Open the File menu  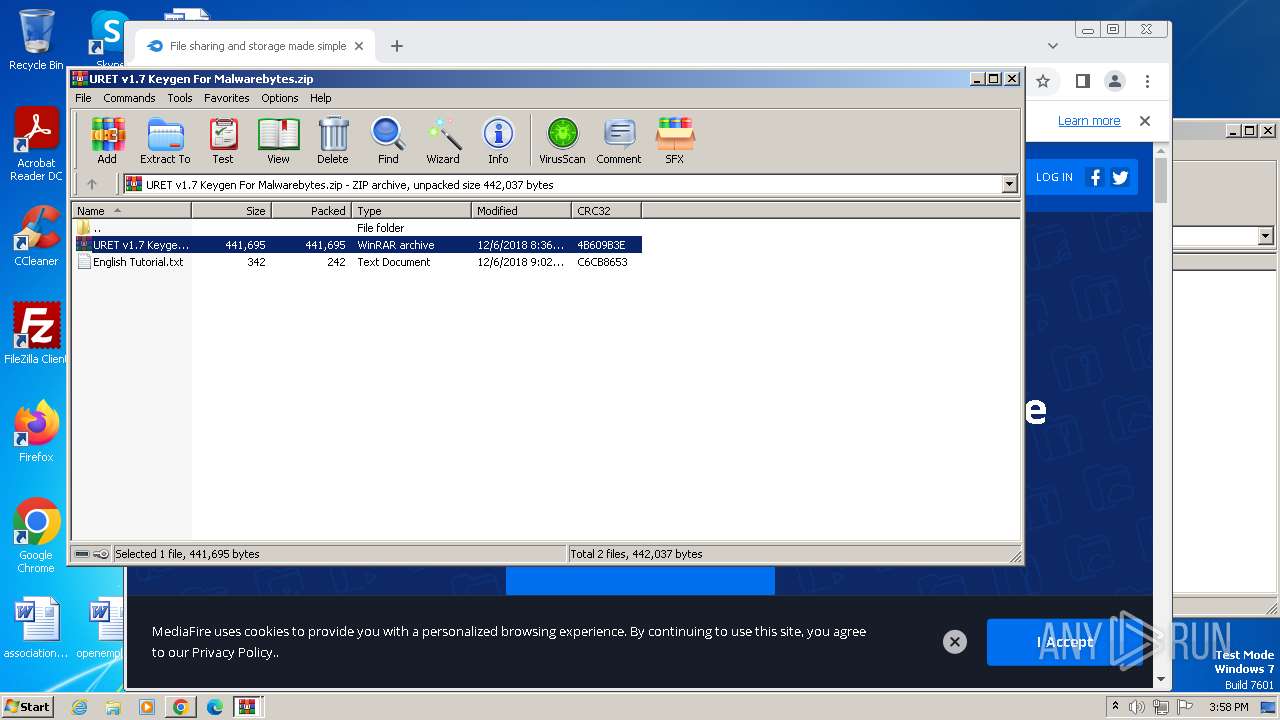83,98
